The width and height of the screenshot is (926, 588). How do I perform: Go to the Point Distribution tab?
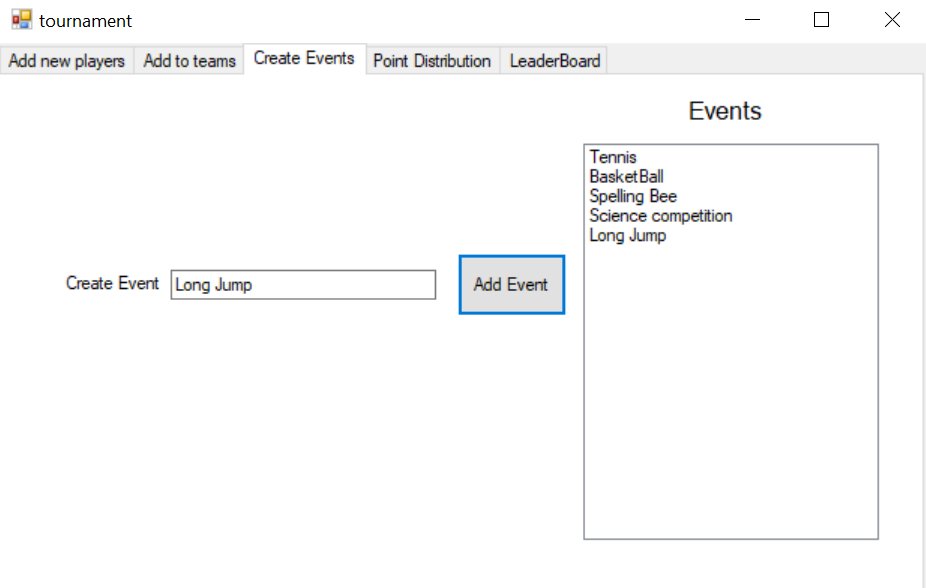tap(432, 61)
